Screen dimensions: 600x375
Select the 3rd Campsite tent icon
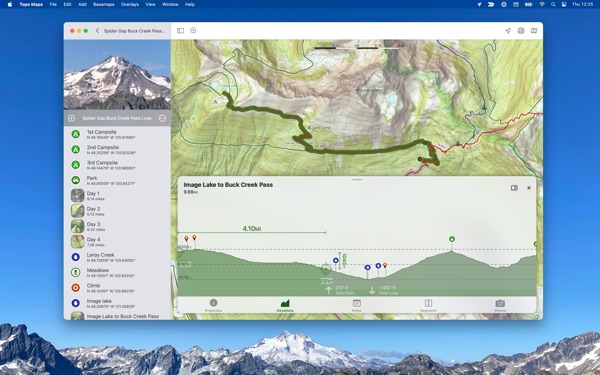coord(76,165)
